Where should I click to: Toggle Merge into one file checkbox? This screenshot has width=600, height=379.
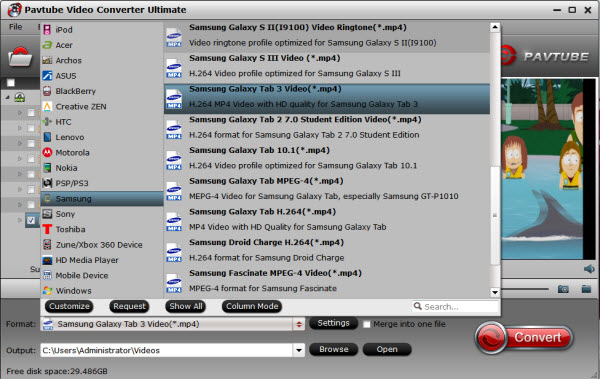367,324
